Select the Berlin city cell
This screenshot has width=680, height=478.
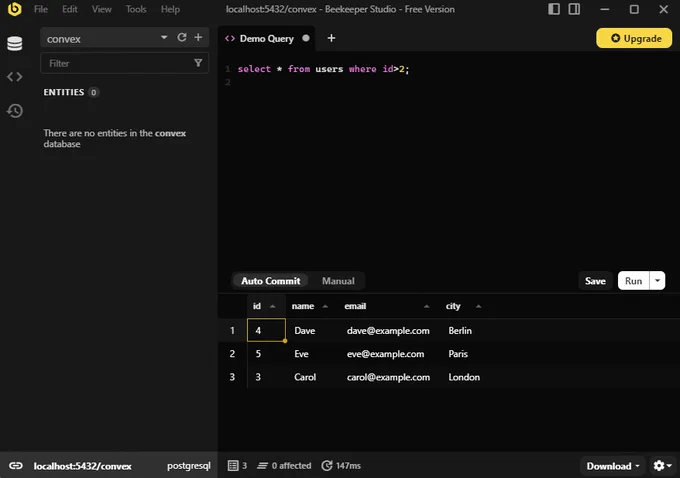tap(464, 331)
